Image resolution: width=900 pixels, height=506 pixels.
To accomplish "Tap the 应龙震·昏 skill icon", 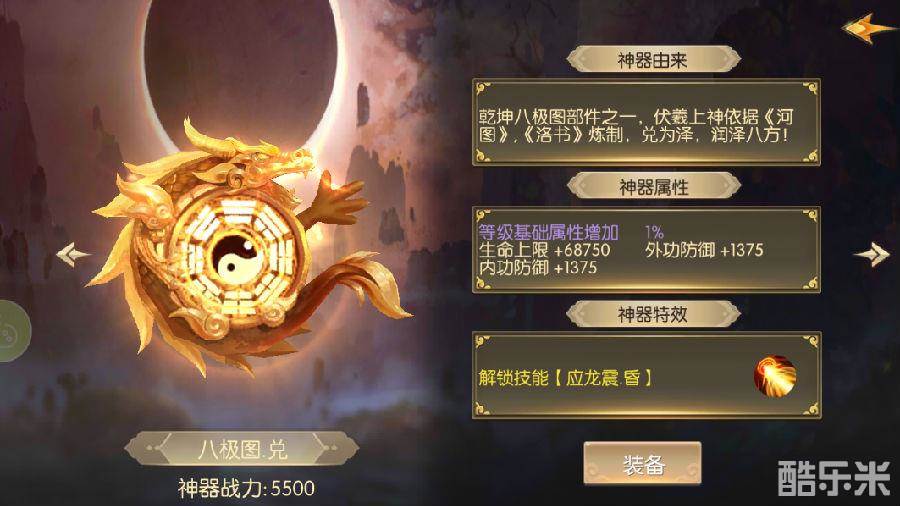I will tap(775, 376).
